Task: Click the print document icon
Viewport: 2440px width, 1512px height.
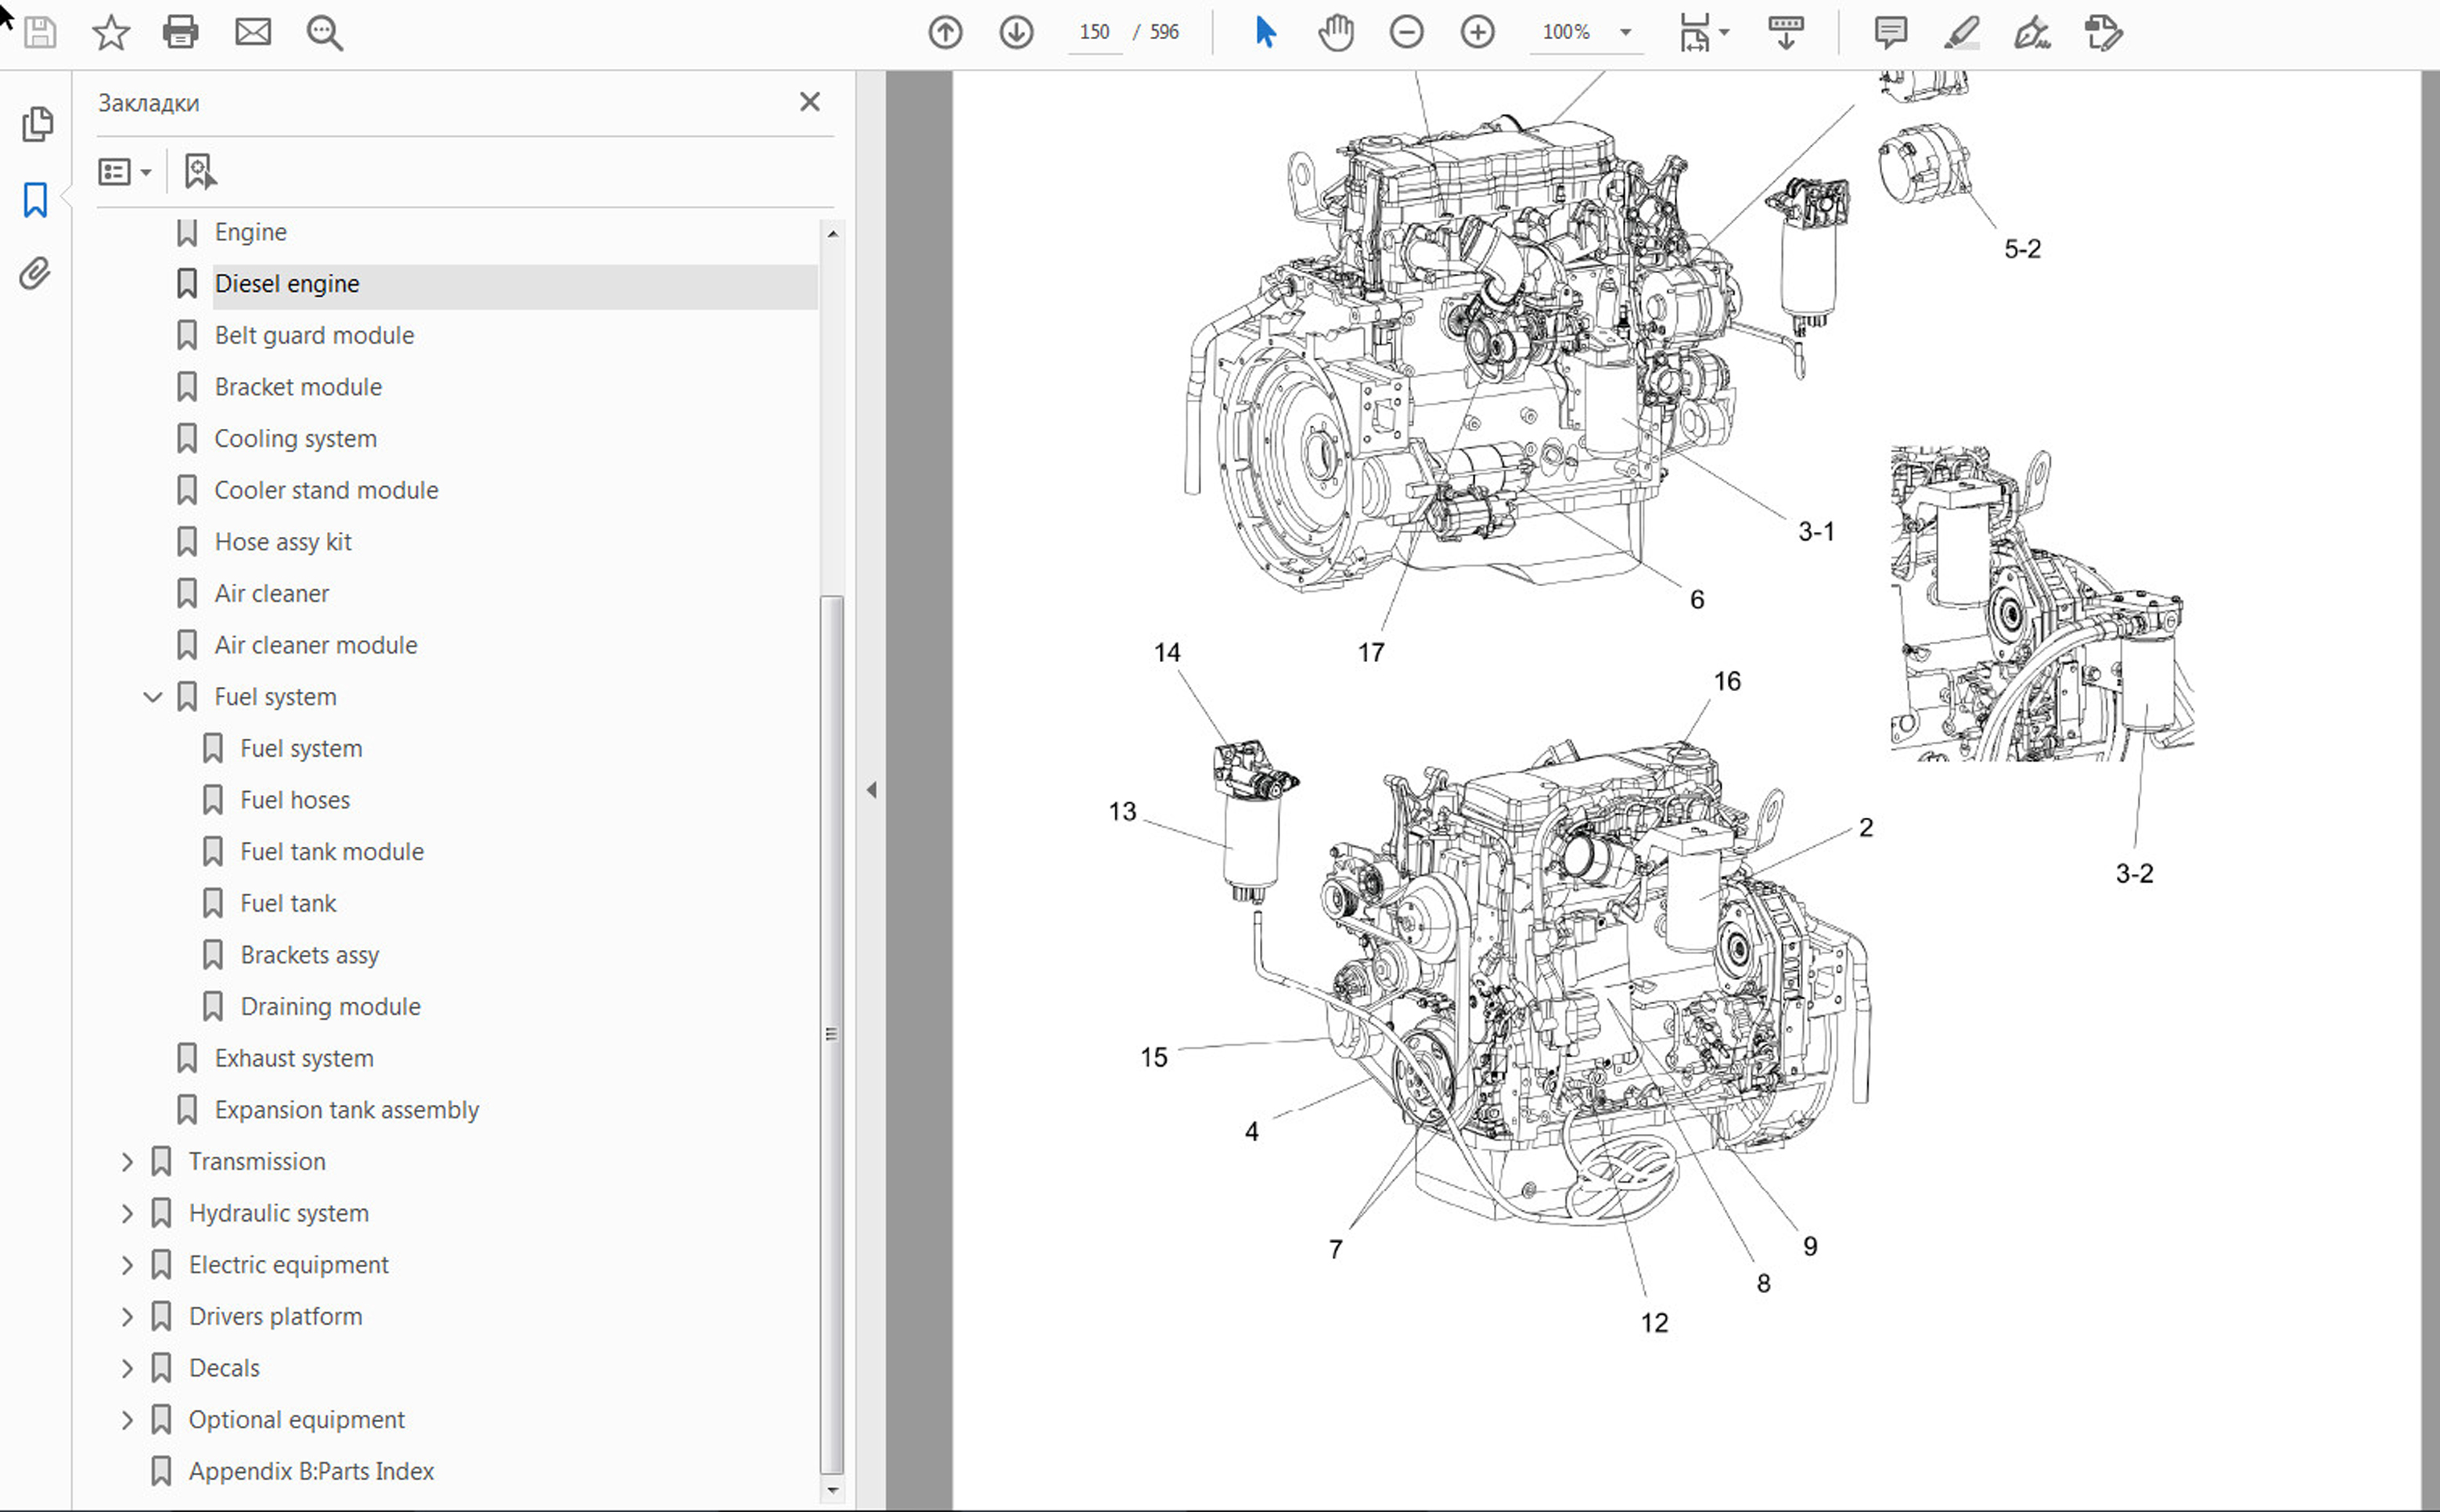Action: (180, 32)
